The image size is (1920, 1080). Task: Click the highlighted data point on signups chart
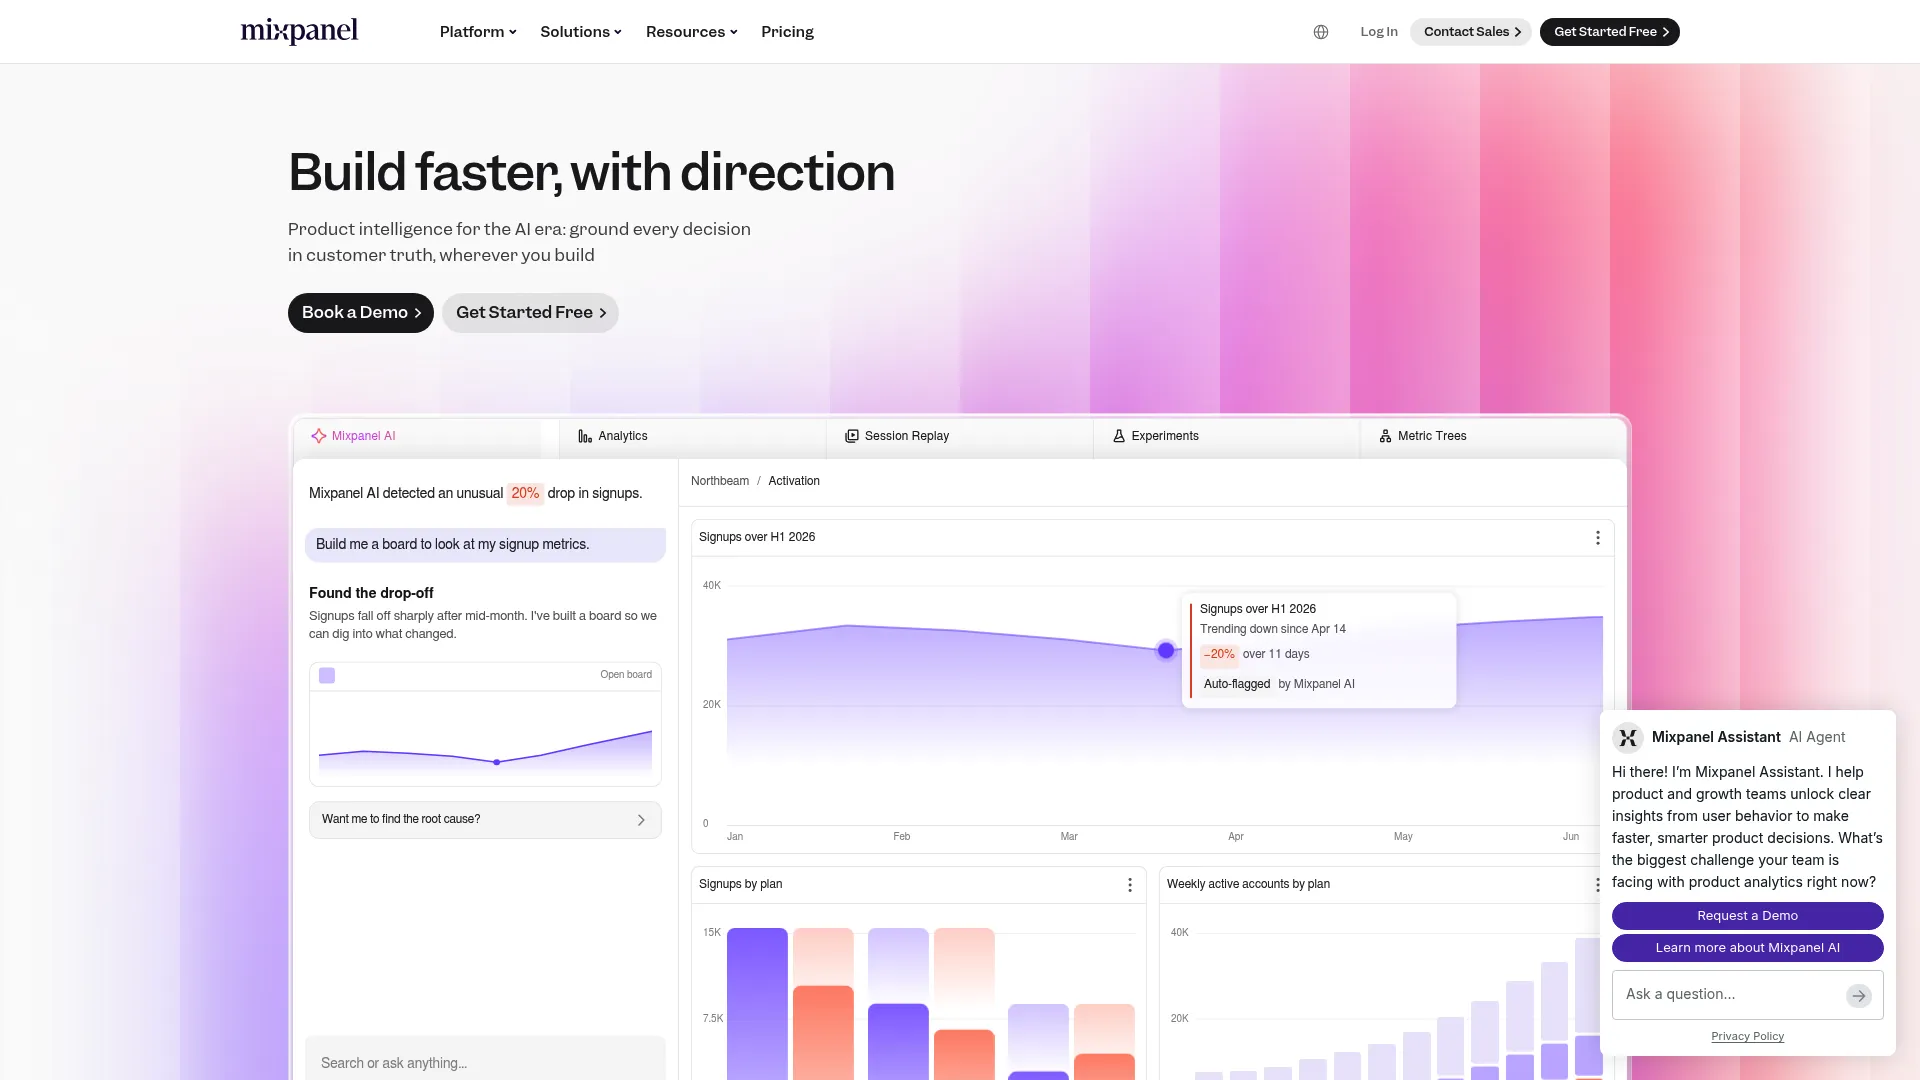coord(1166,651)
